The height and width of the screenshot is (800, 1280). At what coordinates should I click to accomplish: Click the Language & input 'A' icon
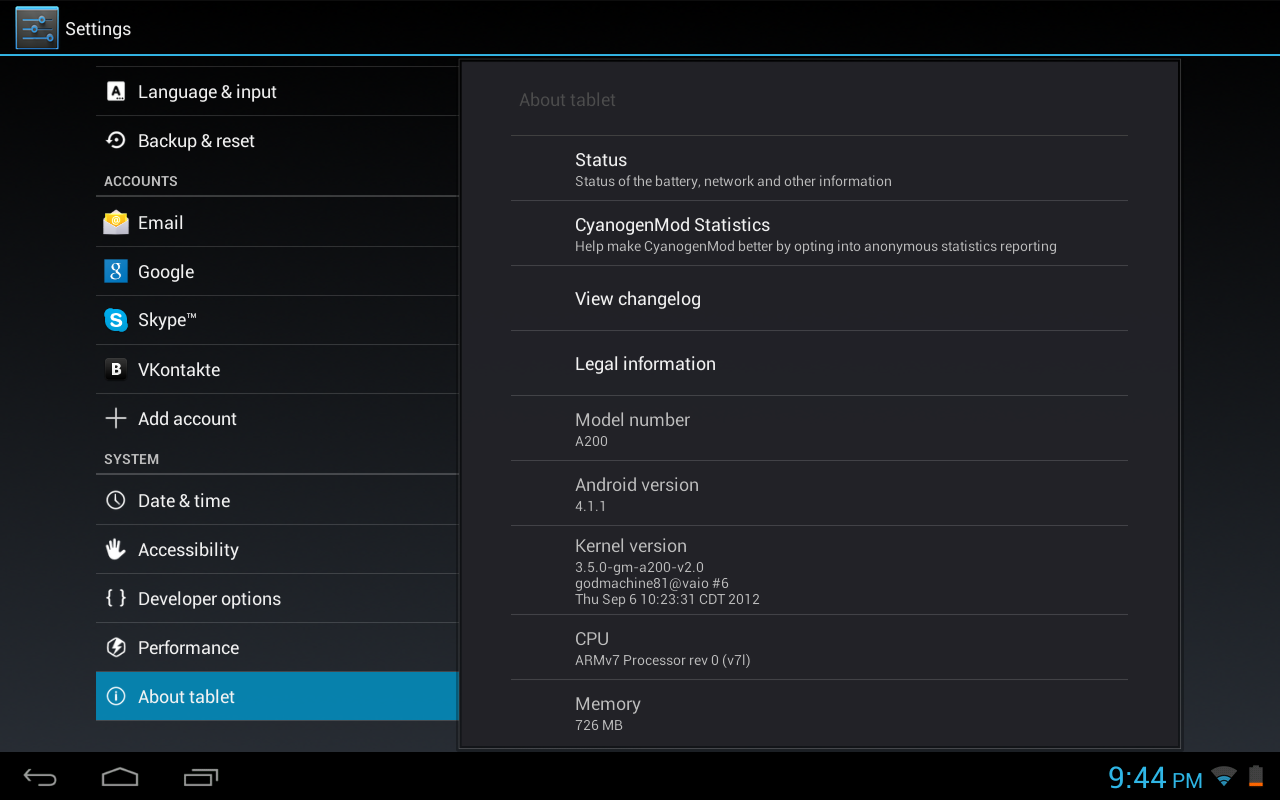[x=116, y=92]
